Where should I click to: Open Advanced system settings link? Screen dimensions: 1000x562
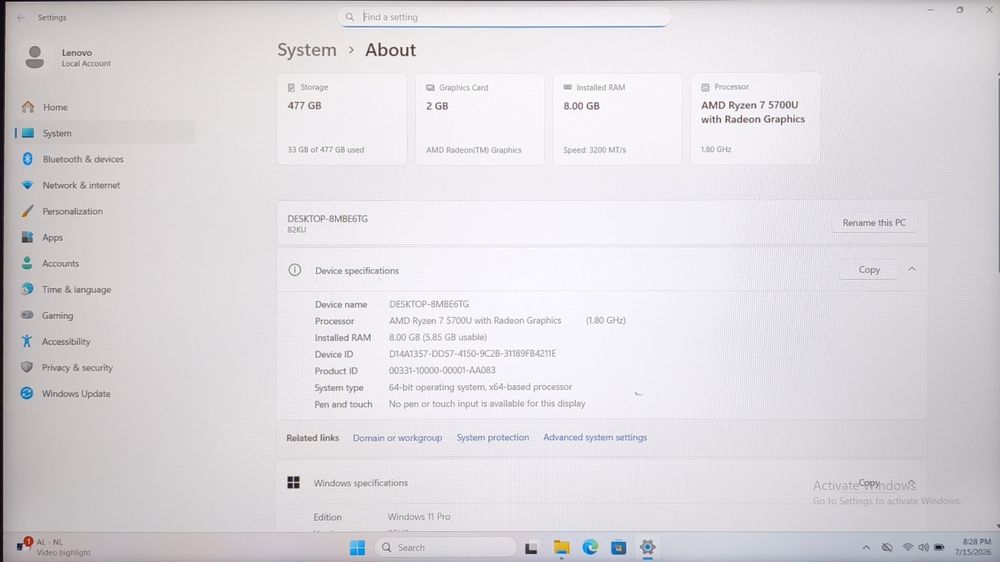coord(595,438)
